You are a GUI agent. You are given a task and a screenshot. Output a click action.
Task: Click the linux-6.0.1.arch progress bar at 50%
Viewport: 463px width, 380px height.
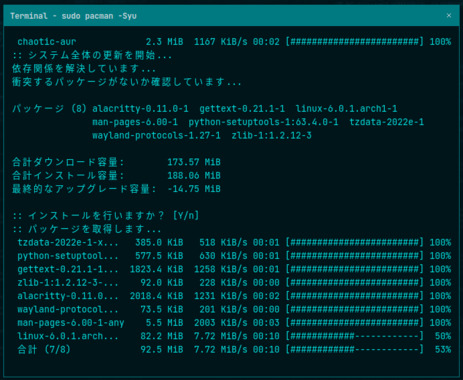coord(355,336)
